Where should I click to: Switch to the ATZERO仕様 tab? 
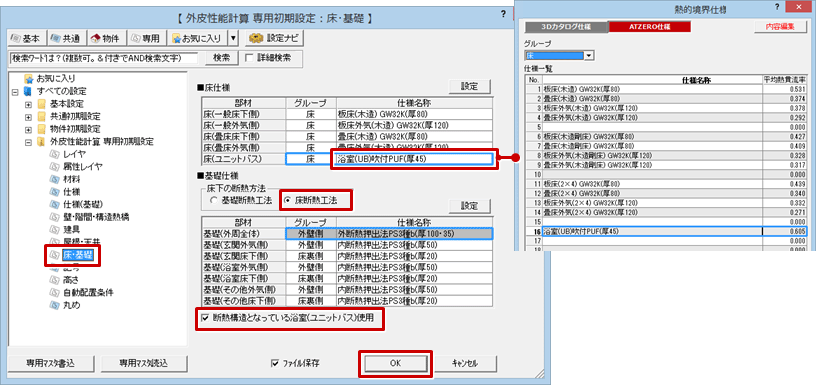click(x=649, y=27)
